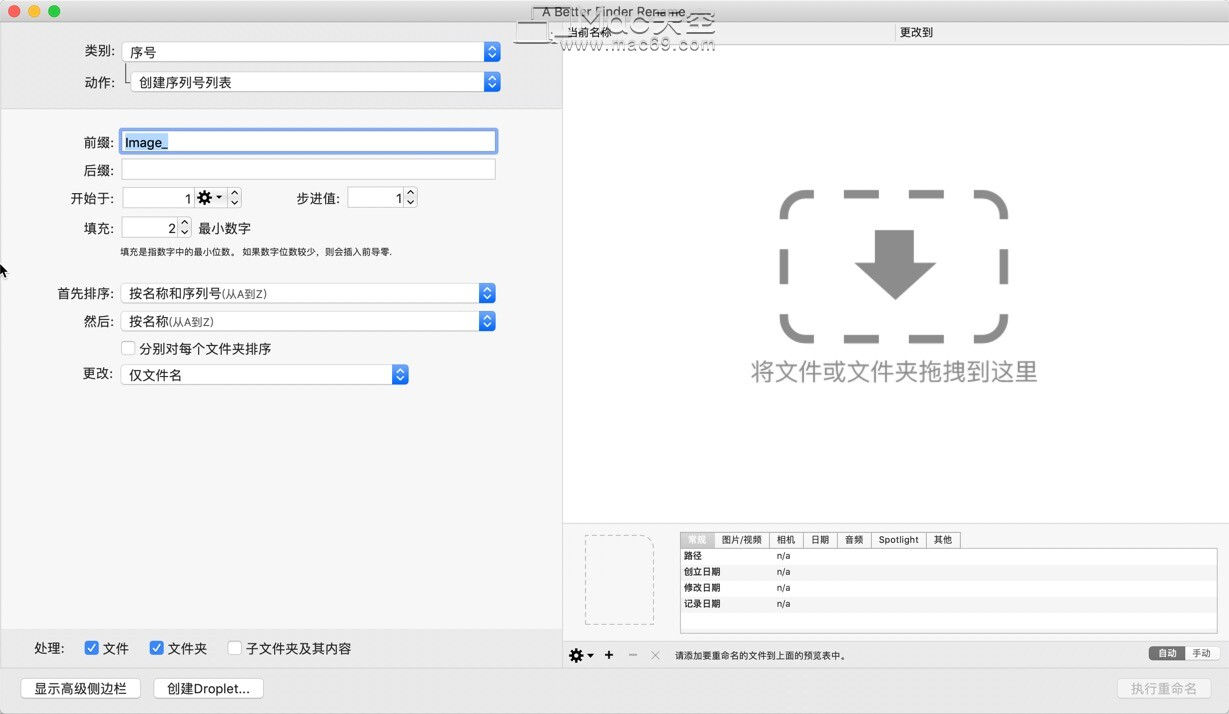The height and width of the screenshot is (714, 1229).
Task: Click the 前缀 input field
Action: [x=308, y=142]
